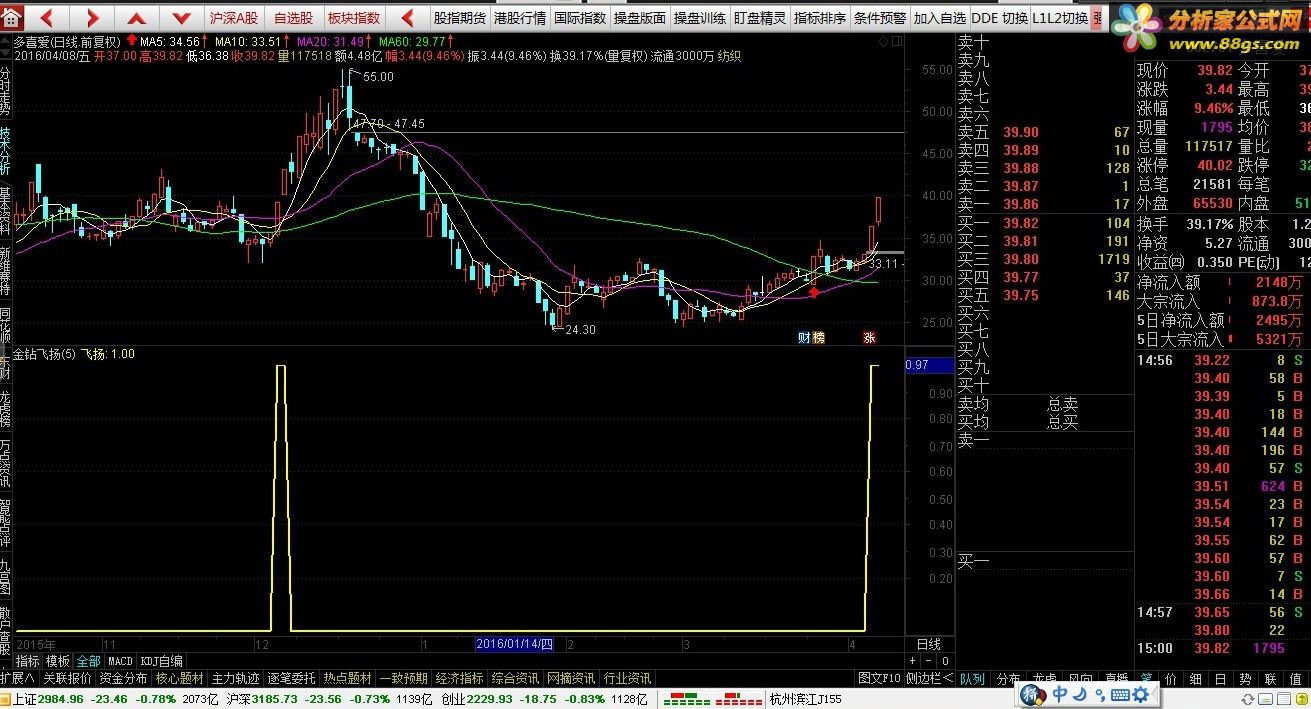Viewport: 1311px width, 709px height.
Task: Open the 关联报价 bottom tab
Action: 67,678
